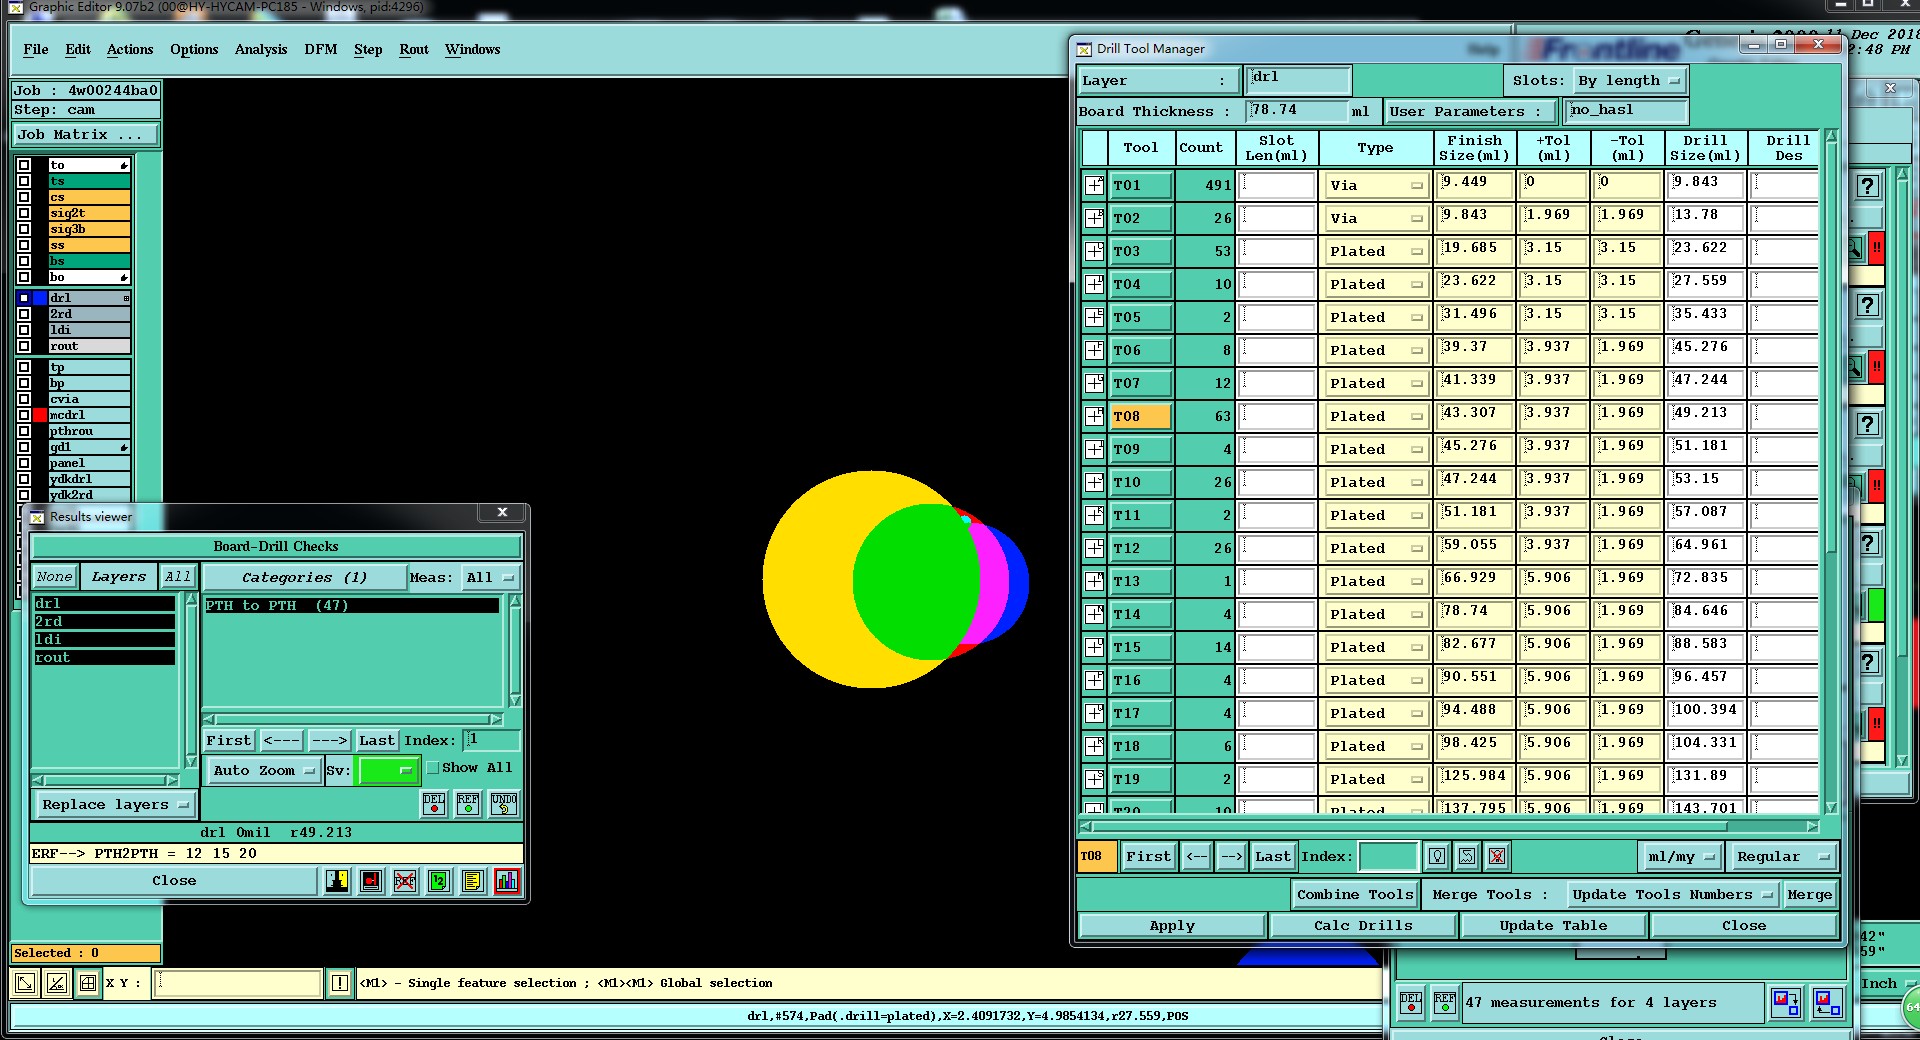The image size is (1920, 1040).
Task: Click Apply in Drill Tool Manager
Action: 1172,925
